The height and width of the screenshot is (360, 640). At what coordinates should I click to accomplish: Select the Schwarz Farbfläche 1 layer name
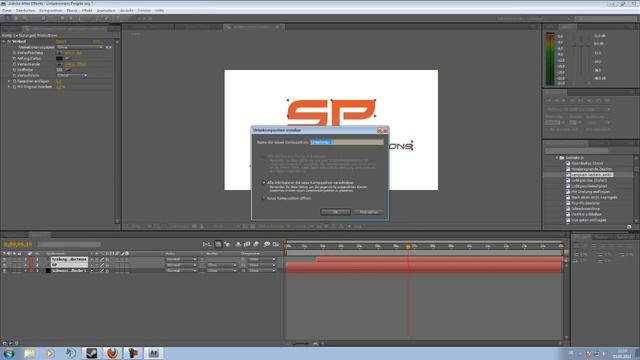pos(69,271)
